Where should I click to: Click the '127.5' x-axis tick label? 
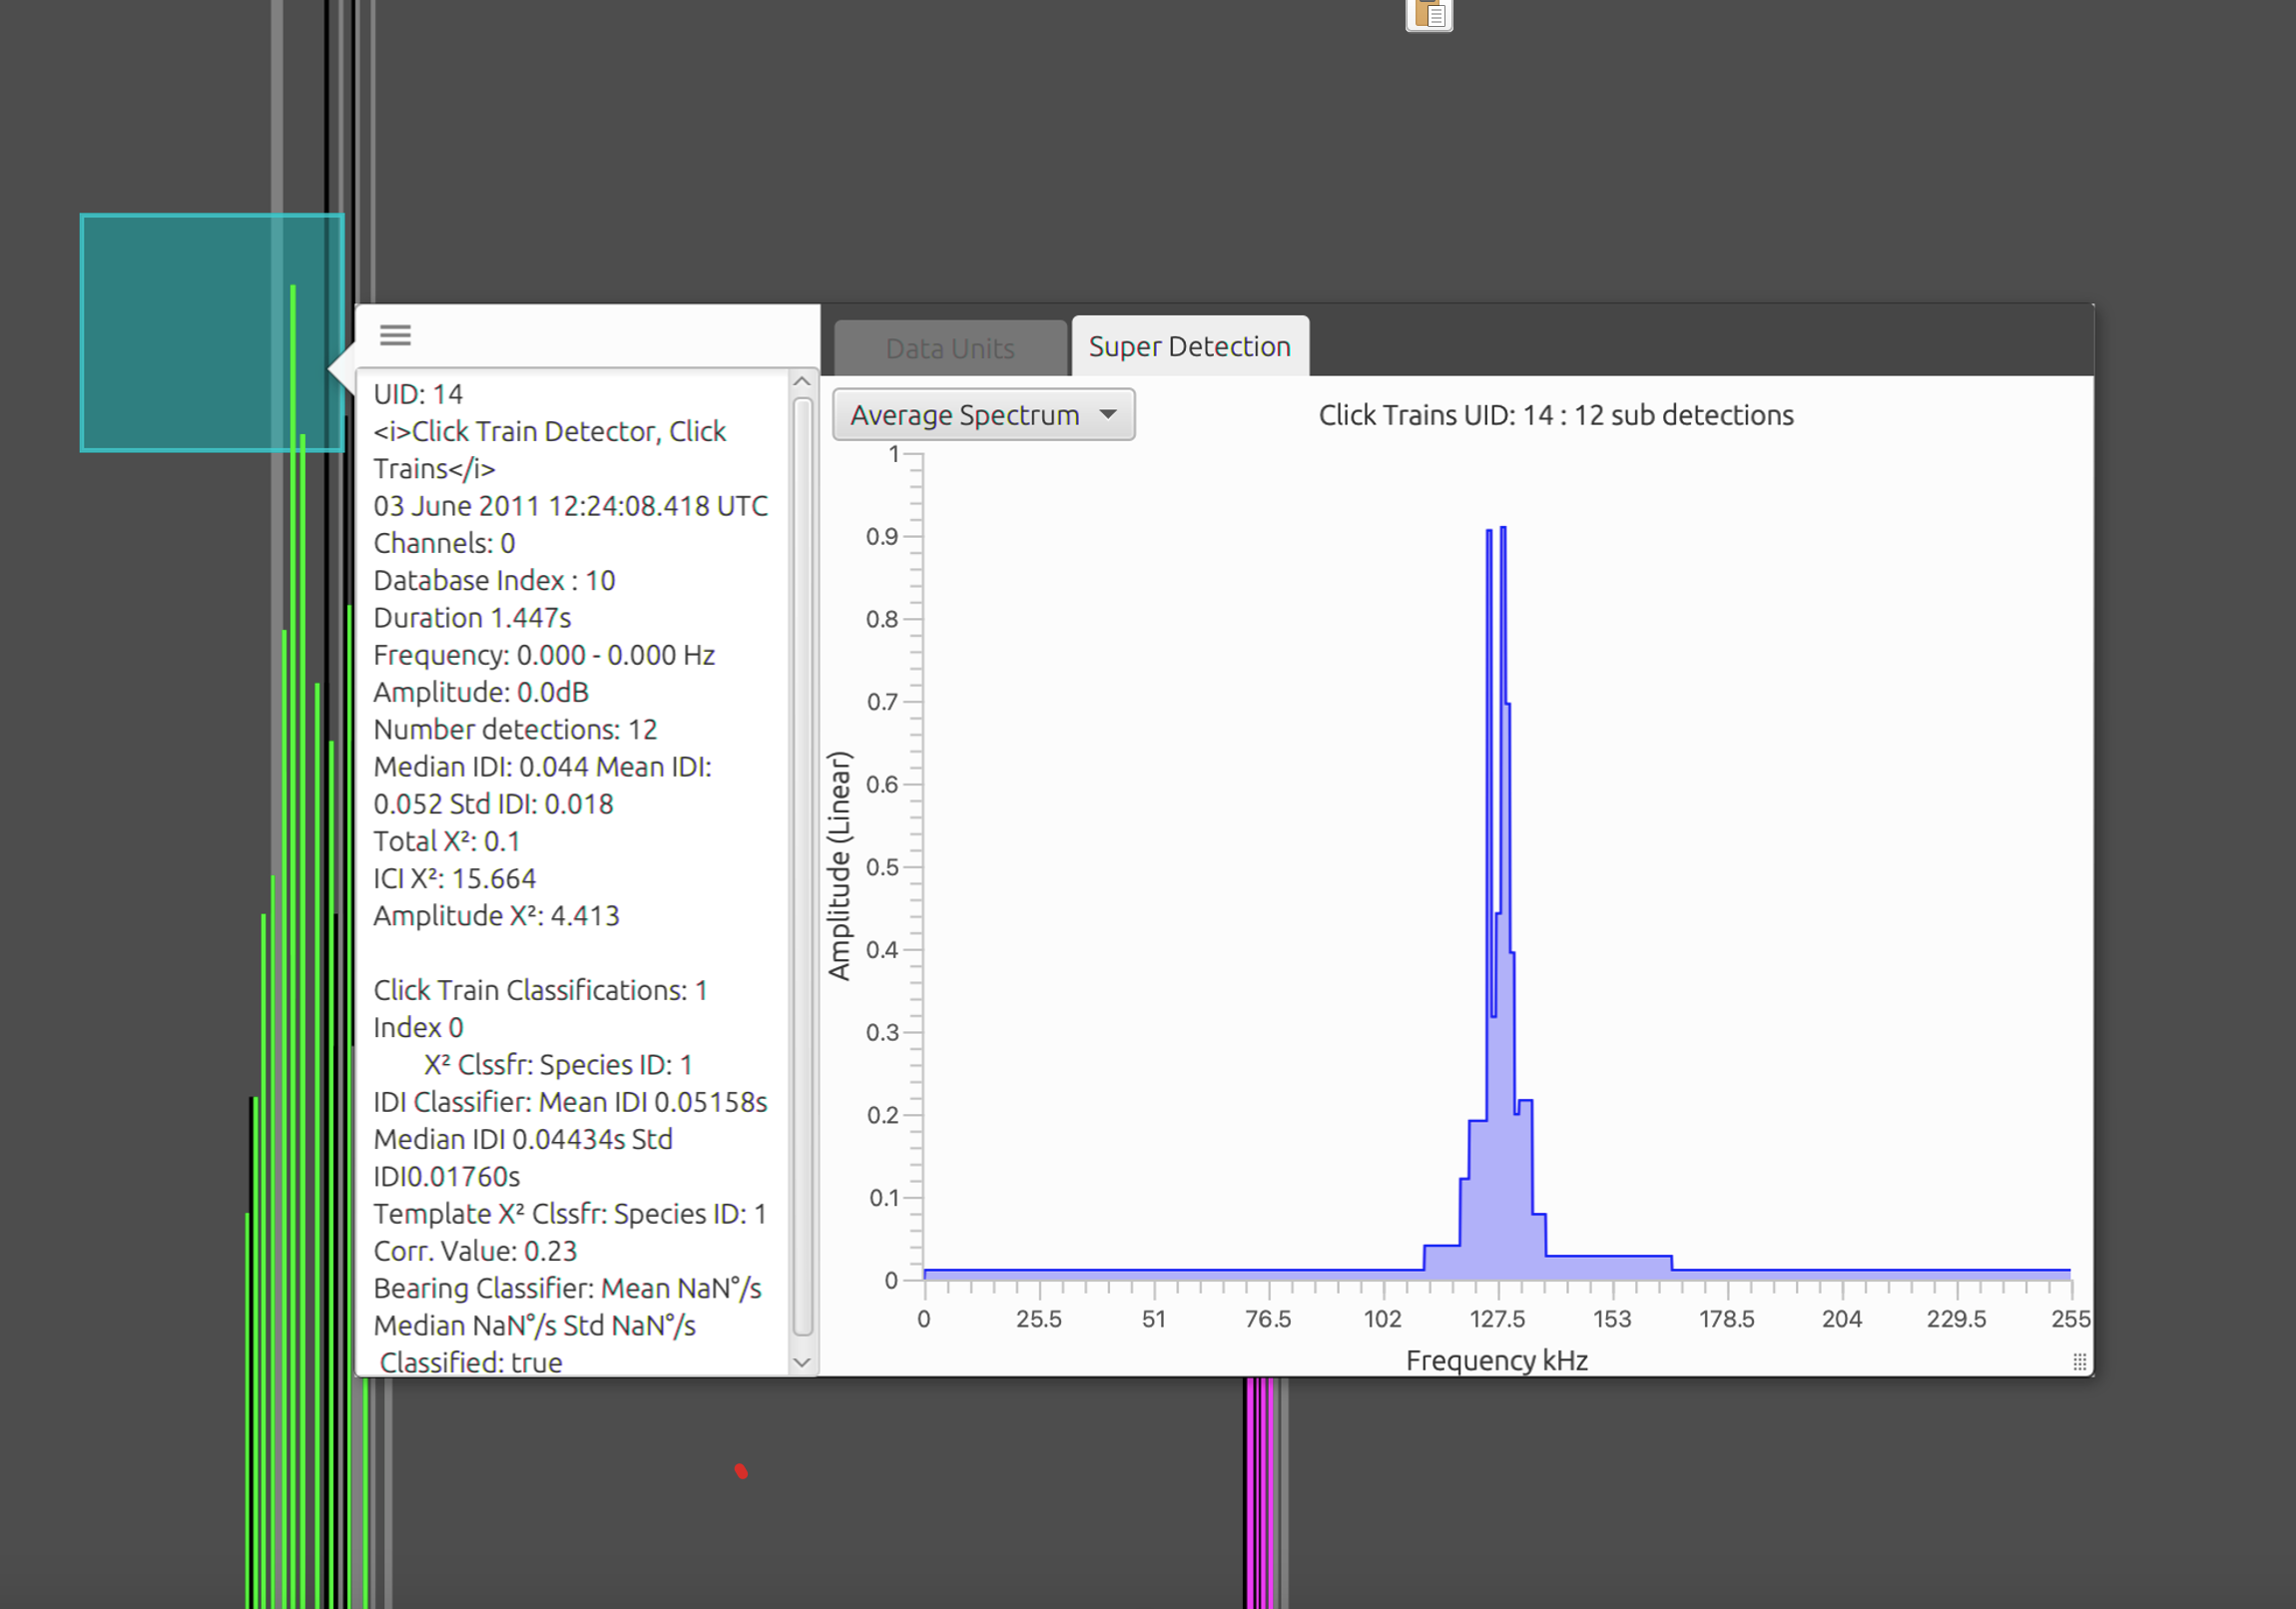point(1497,1319)
